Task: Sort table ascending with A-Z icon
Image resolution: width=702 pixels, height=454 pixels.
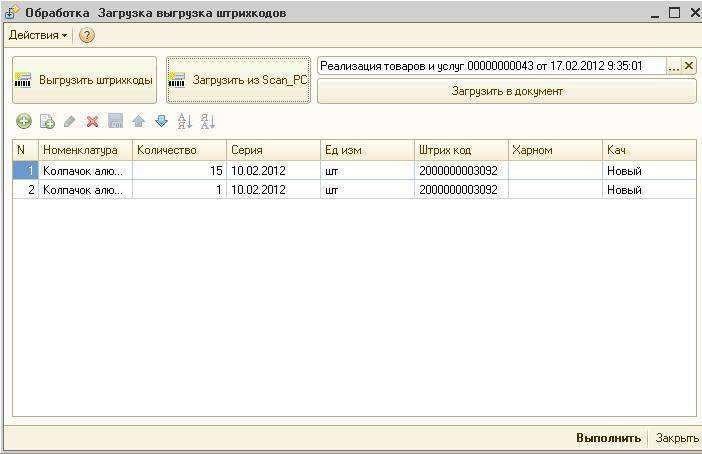Action: pyautogui.click(x=184, y=121)
